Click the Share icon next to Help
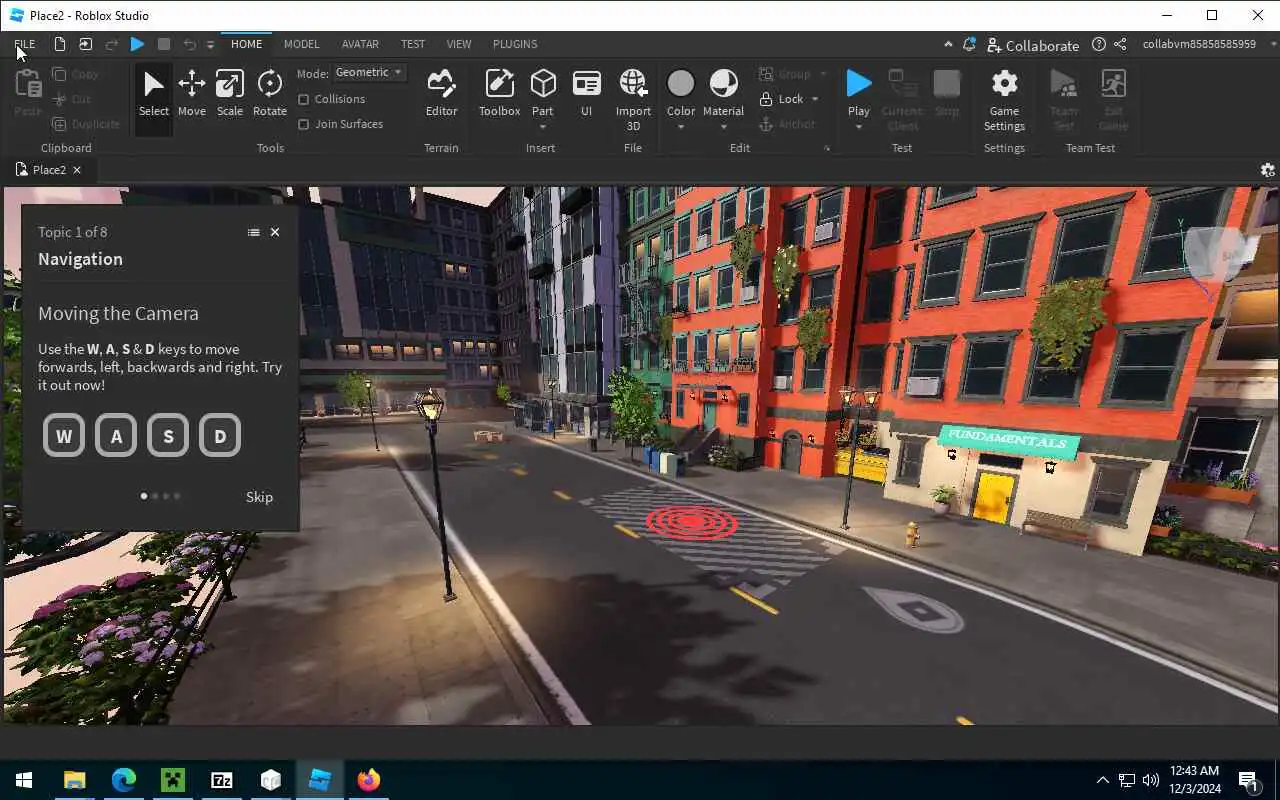The height and width of the screenshot is (800, 1280). 1120,44
